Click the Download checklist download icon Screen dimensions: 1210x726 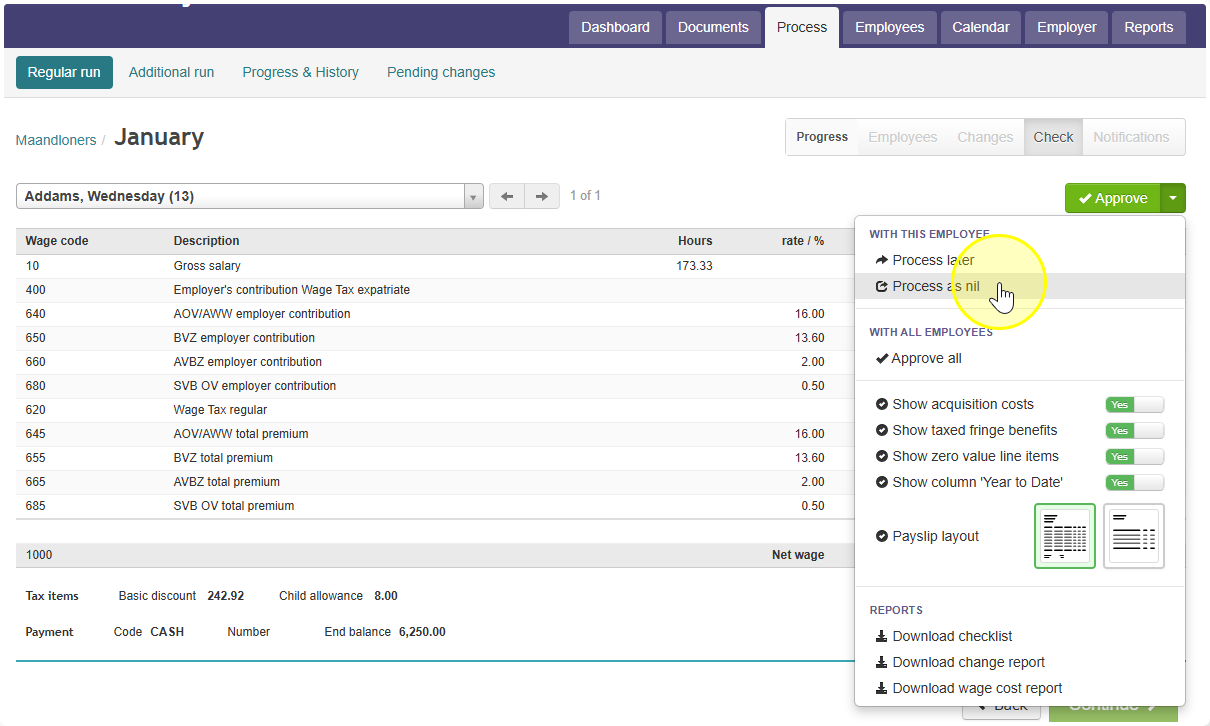click(x=881, y=636)
